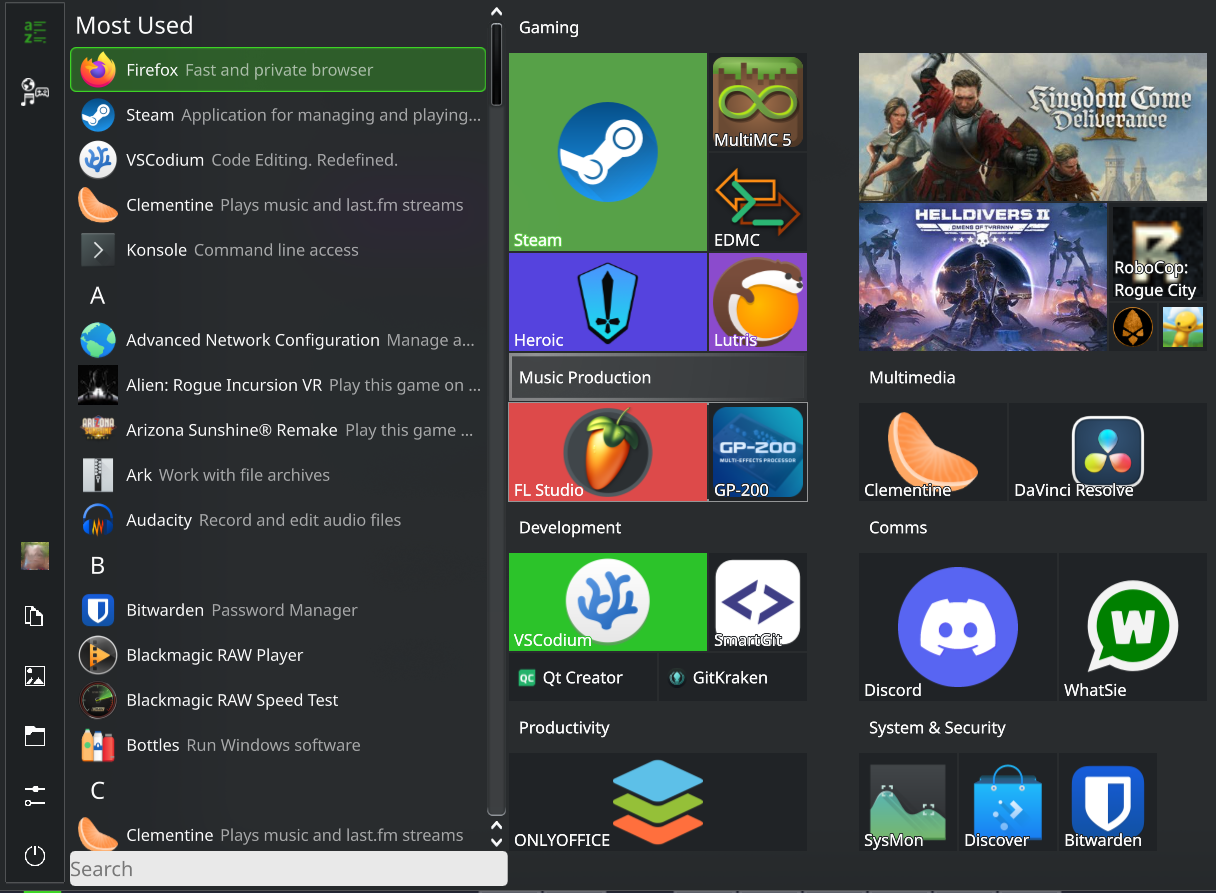Jump to letter C section header
Image resolution: width=1216 pixels, height=893 pixels.
pyautogui.click(x=97, y=791)
